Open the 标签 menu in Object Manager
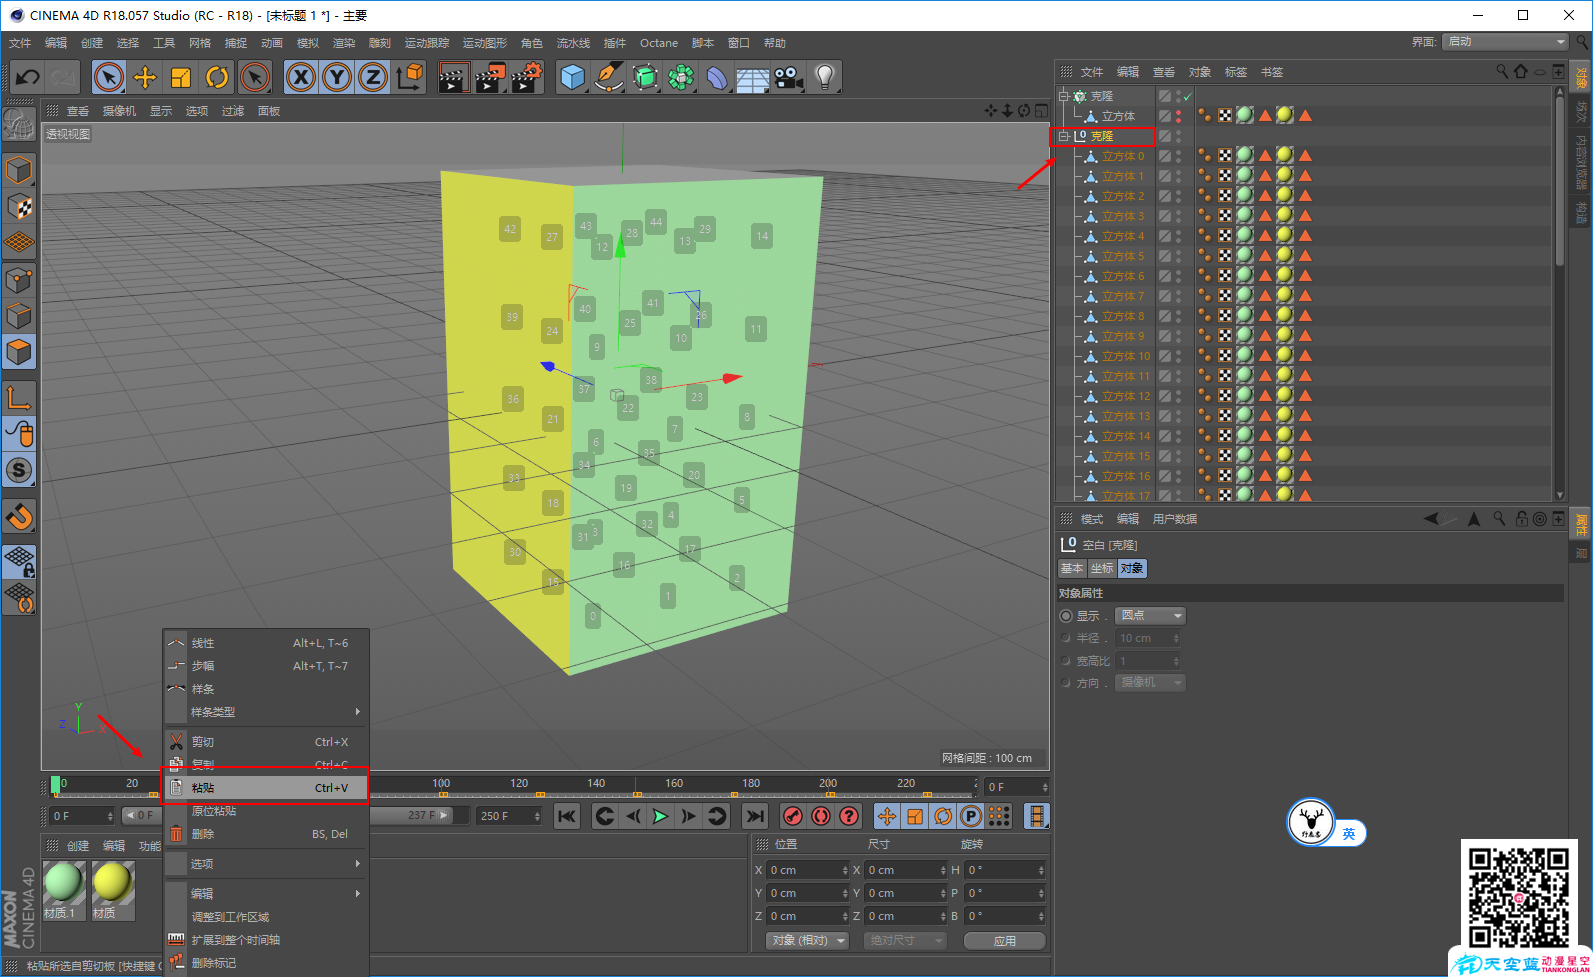The height and width of the screenshot is (977, 1593). (x=1236, y=72)
